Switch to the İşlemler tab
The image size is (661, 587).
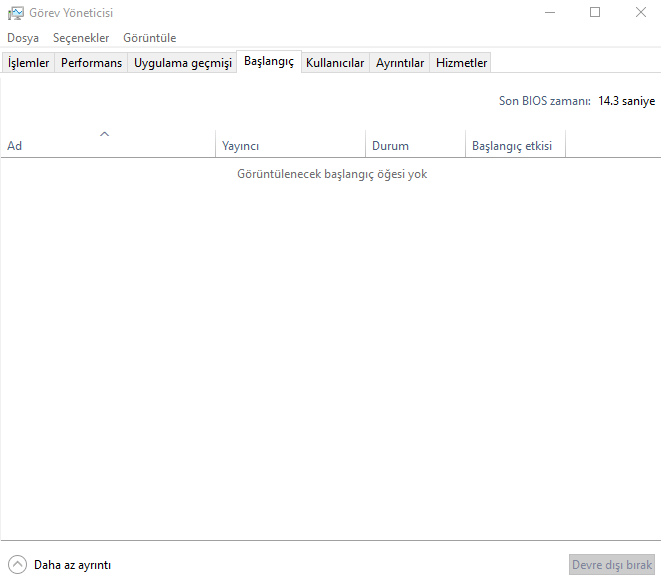pyautogui.click(x=28, y=63)
